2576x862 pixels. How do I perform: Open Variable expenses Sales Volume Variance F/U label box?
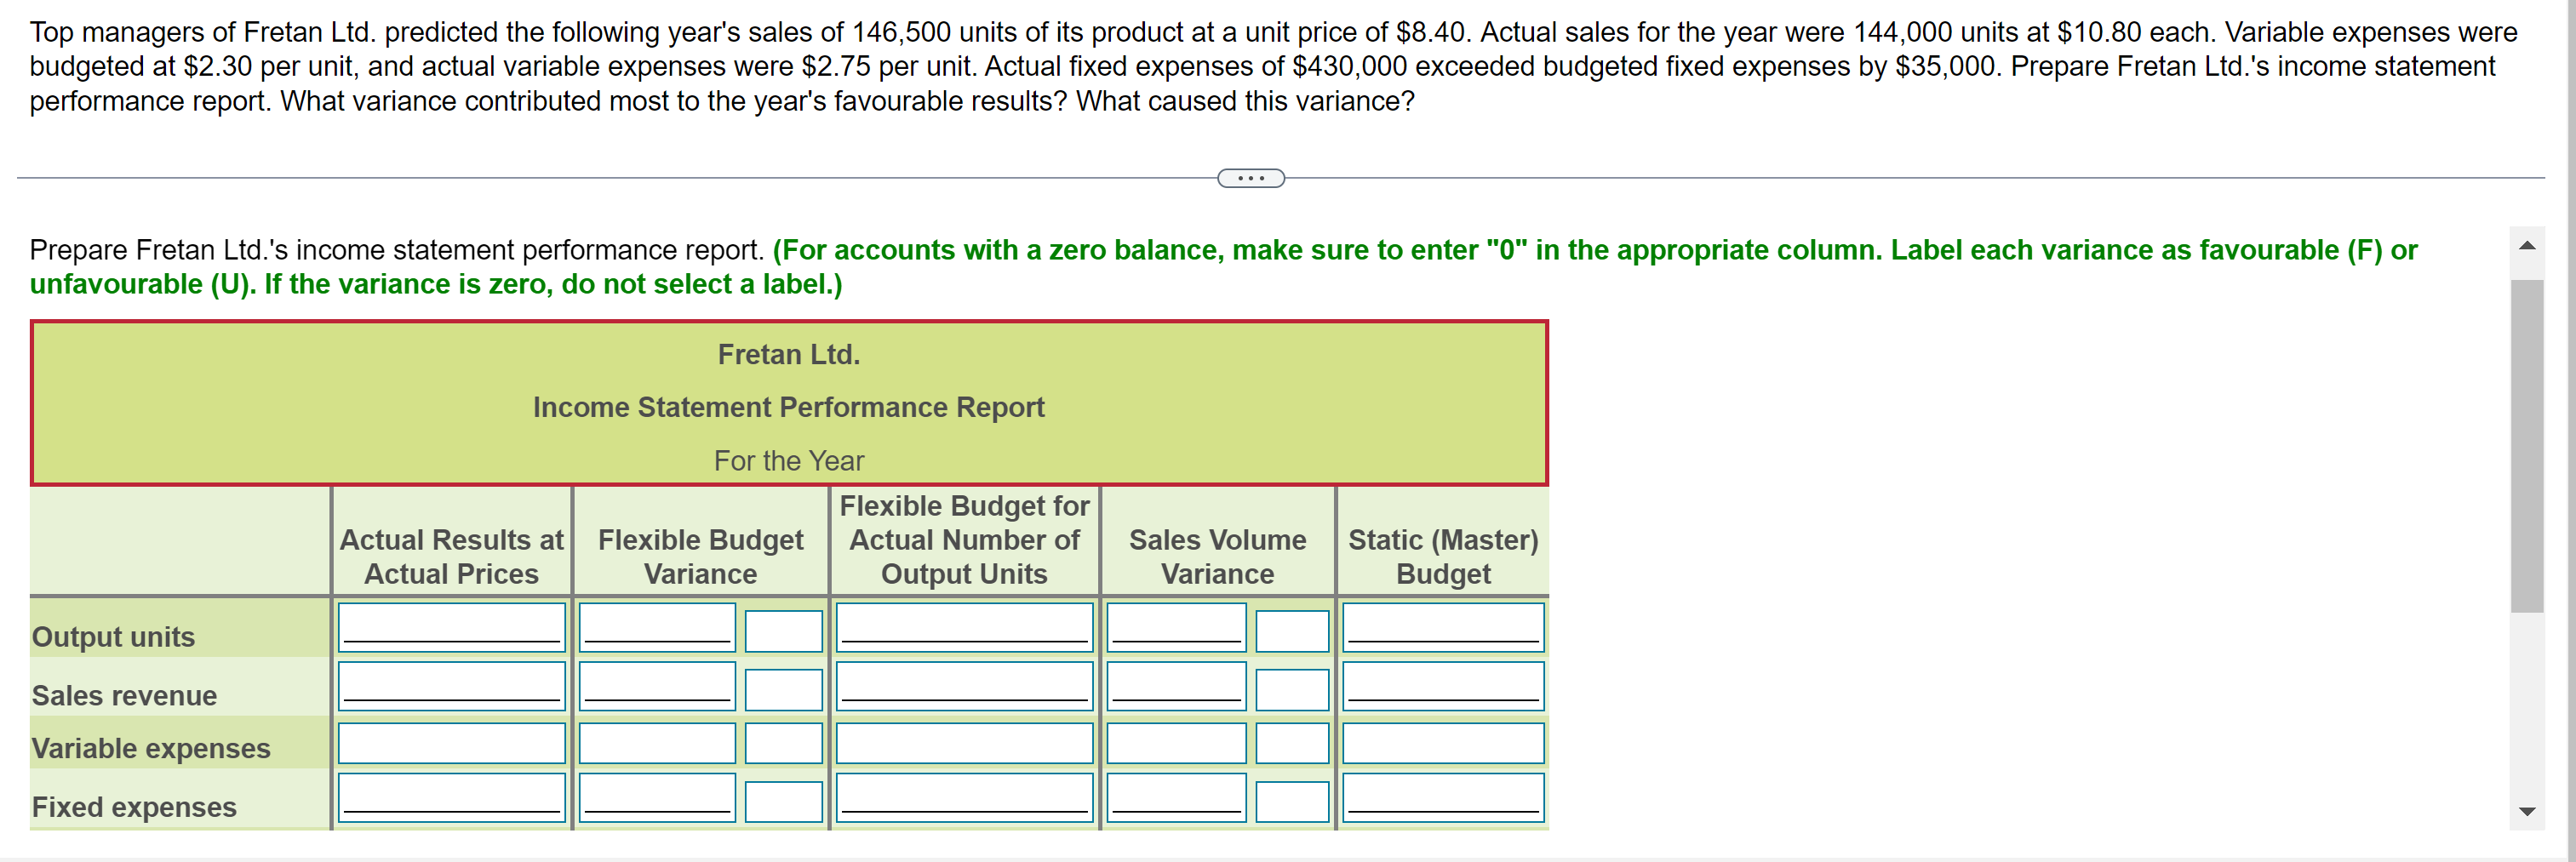[1292, 743]
